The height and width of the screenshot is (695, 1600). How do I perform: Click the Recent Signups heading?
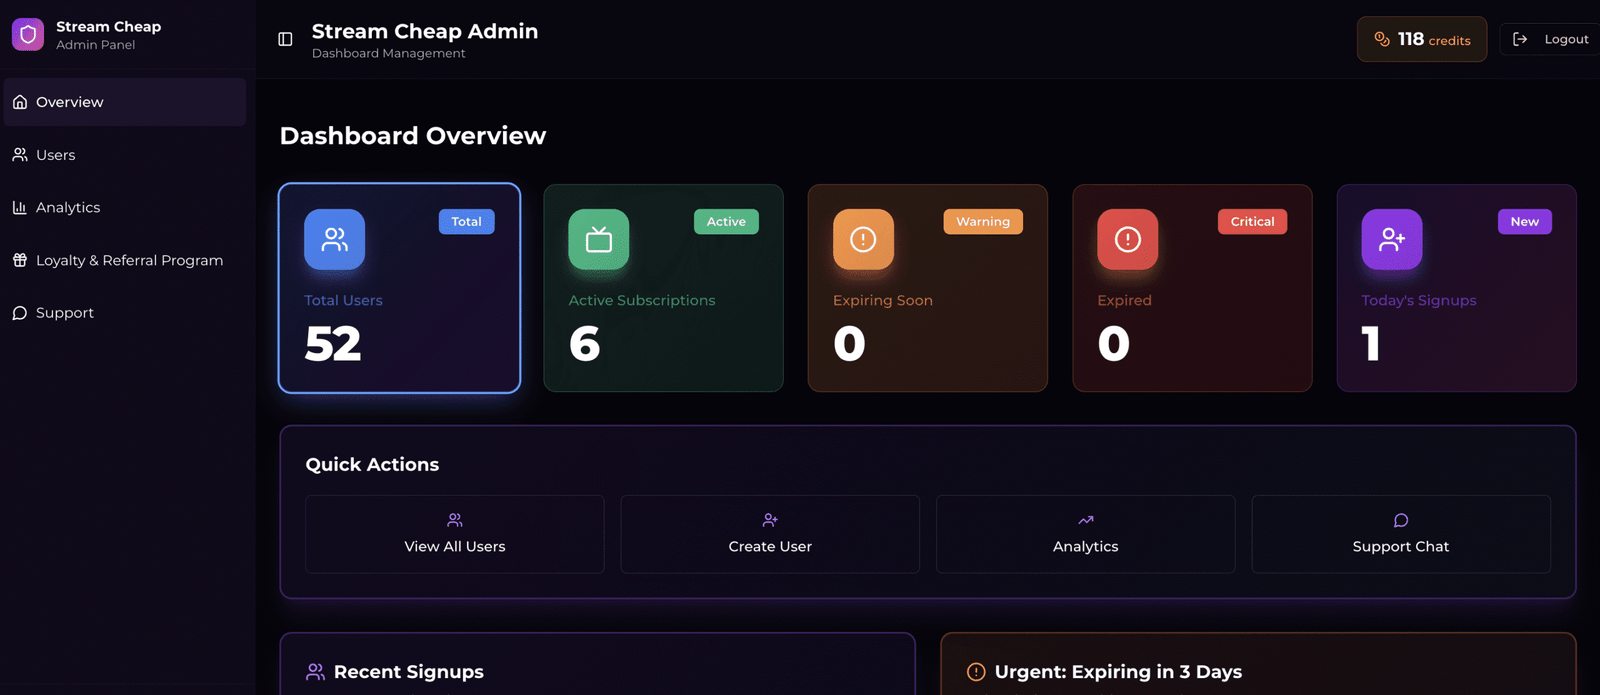pyautogui.click(x=409, y=672)
